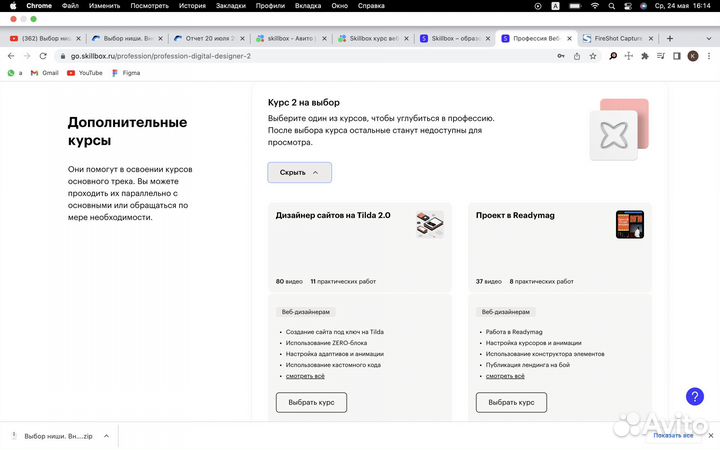Open saved passwords key icon
This screenshot has height=450, width=720.
point(561,56)
